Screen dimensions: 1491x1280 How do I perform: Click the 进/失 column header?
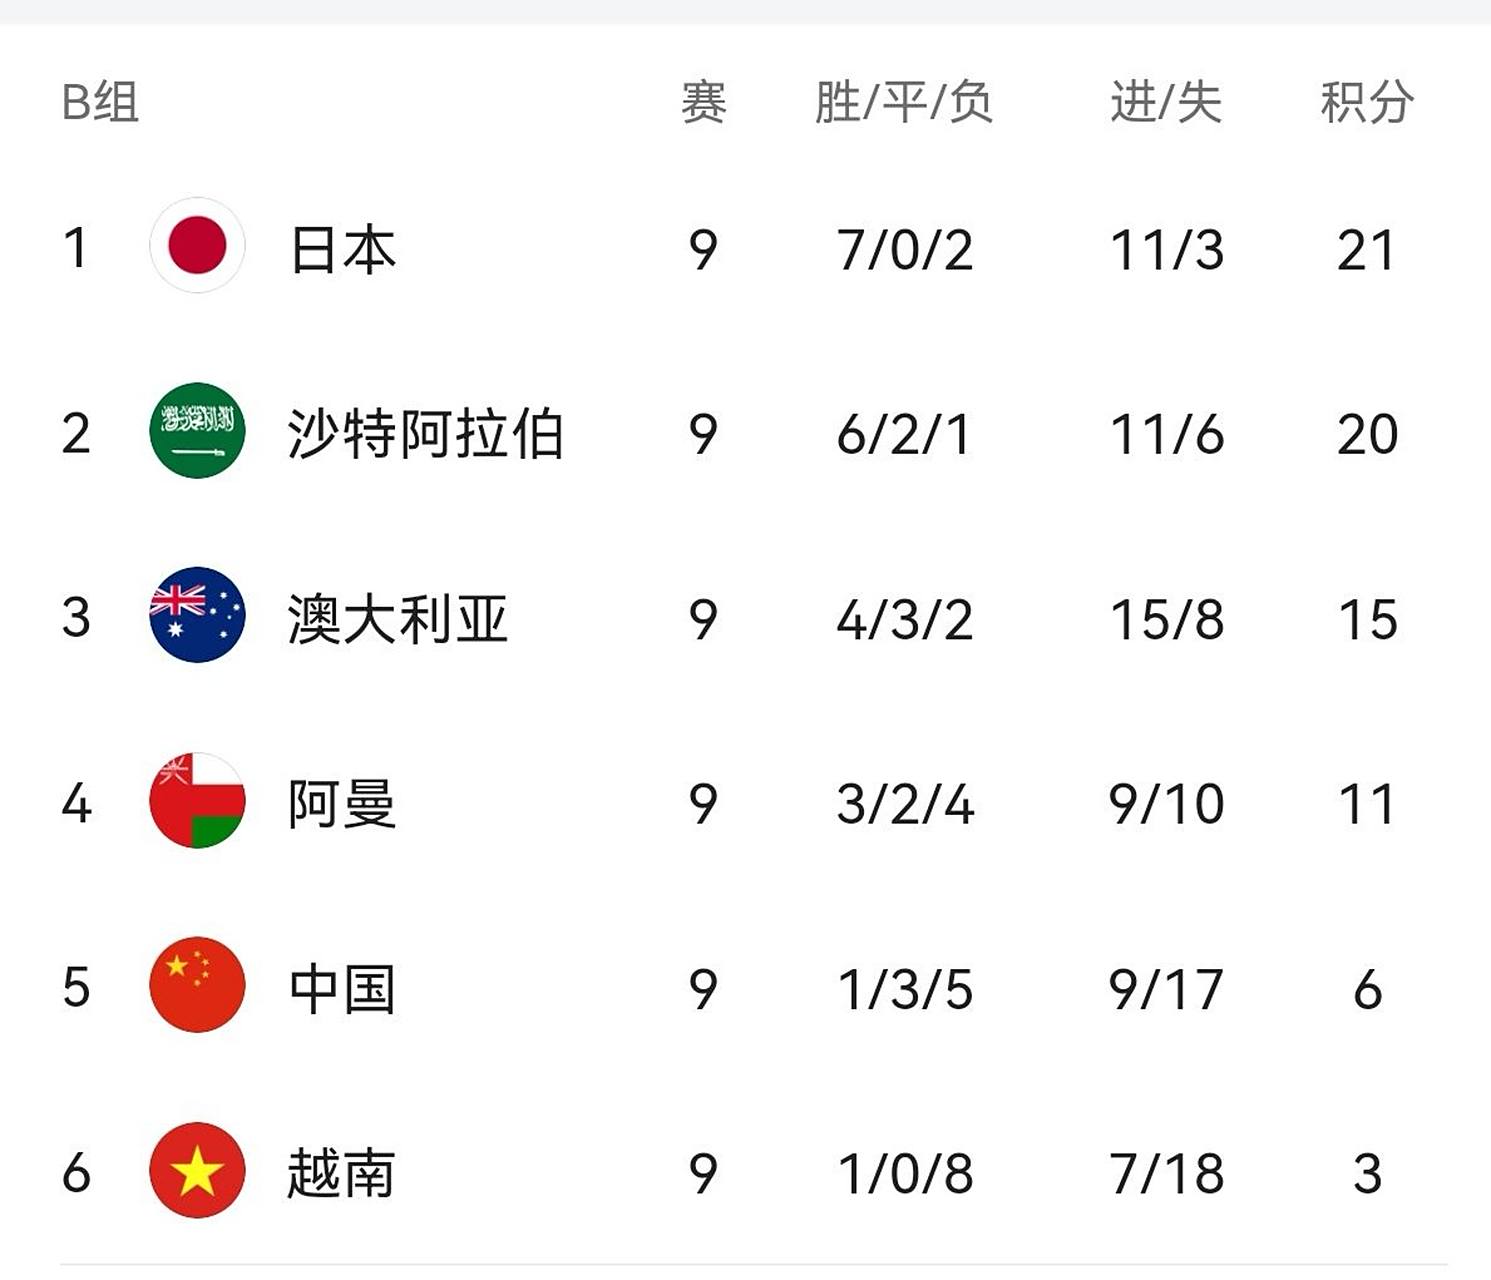click(x=1166, y=102)
